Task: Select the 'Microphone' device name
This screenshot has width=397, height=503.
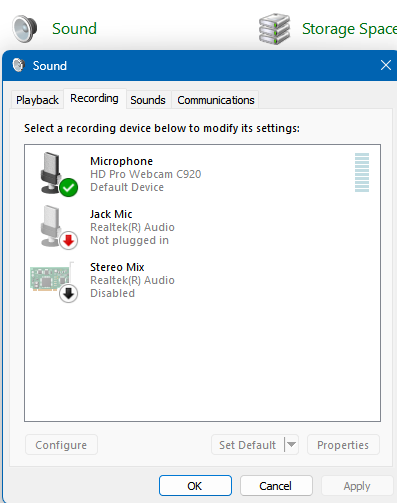Action: click(121, 161)
